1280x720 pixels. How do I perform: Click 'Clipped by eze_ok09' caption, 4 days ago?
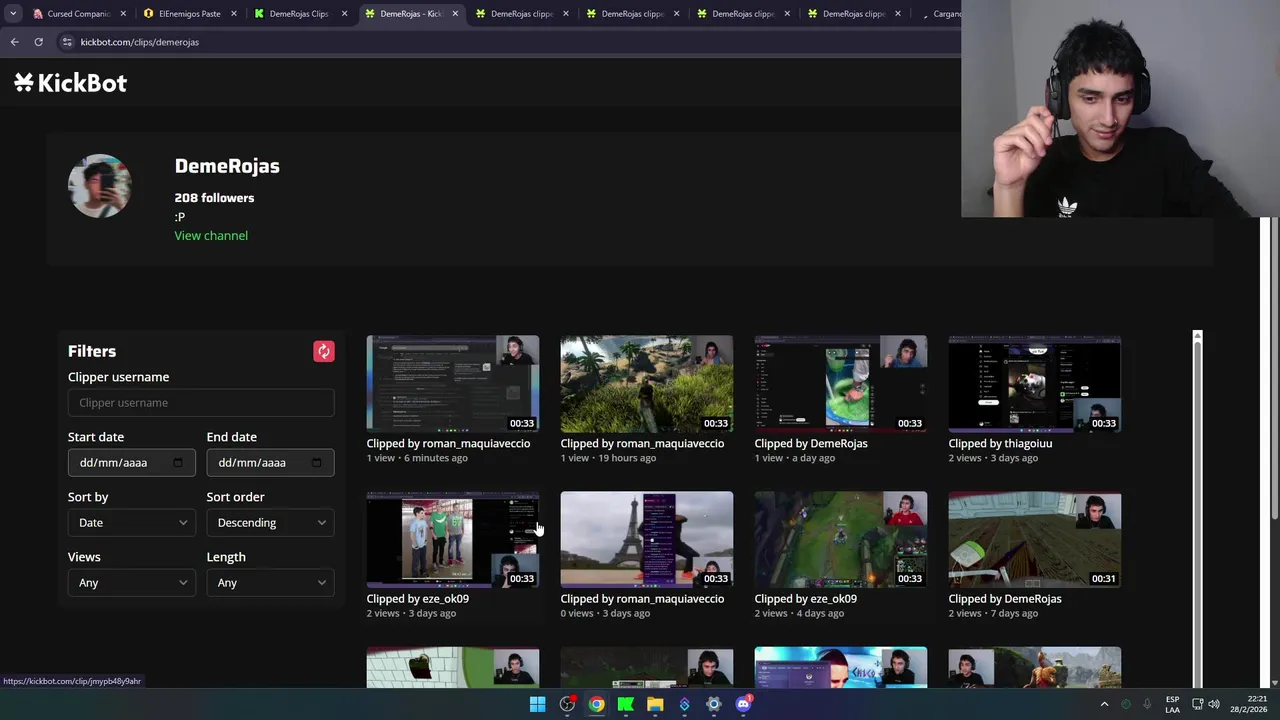(806, 599)
